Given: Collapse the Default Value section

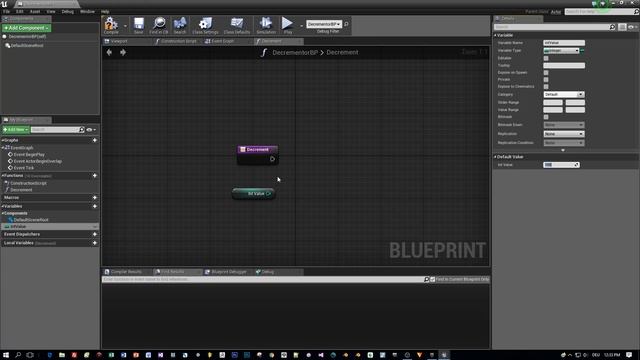Looking at the screenshot, I should click(496, 157).
